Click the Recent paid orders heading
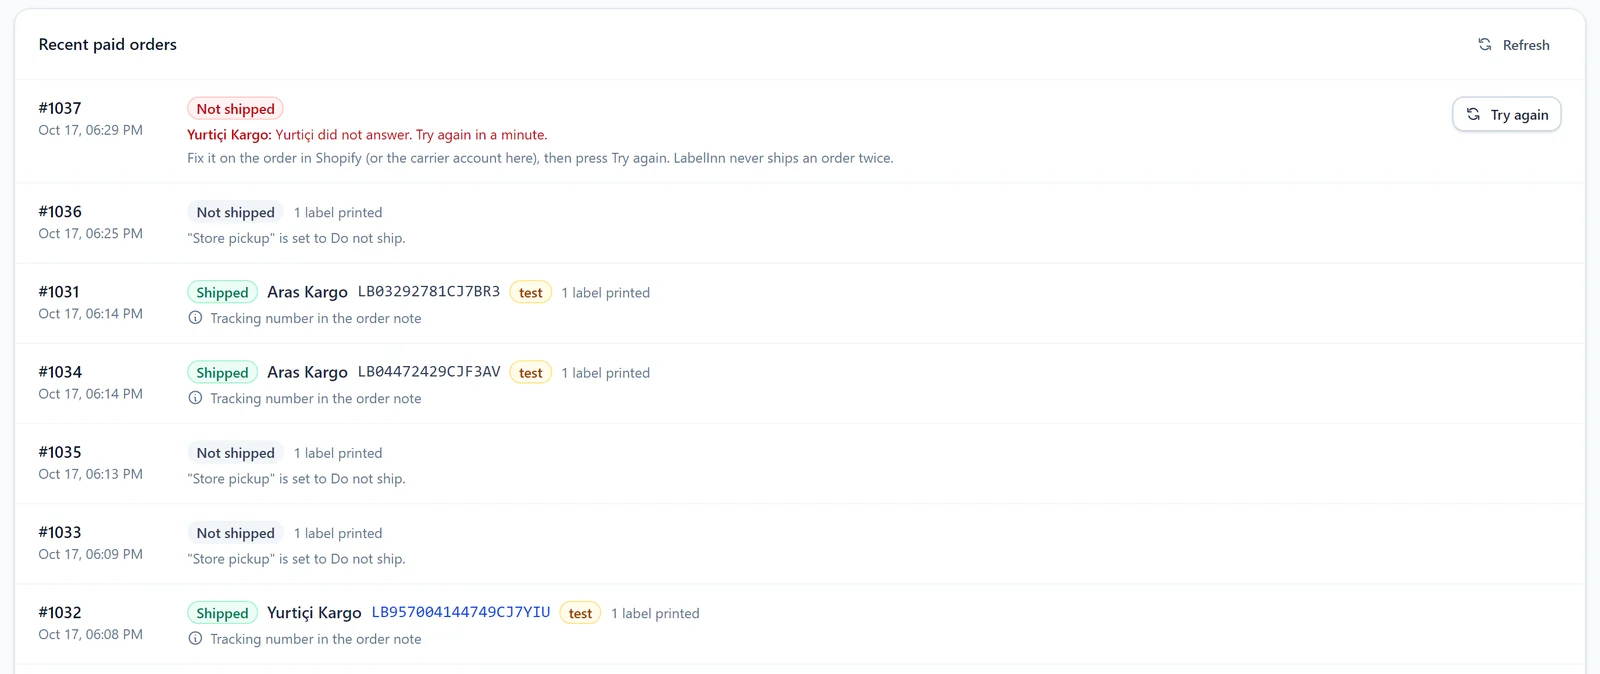This screenshot has width=1600, height=674. 108,44
